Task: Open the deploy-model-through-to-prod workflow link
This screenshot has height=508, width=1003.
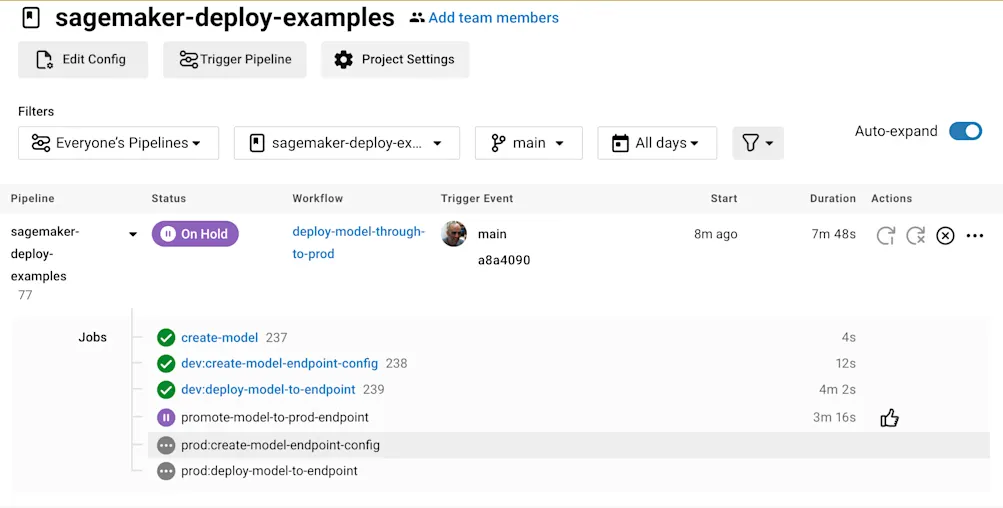Action: 358,242
